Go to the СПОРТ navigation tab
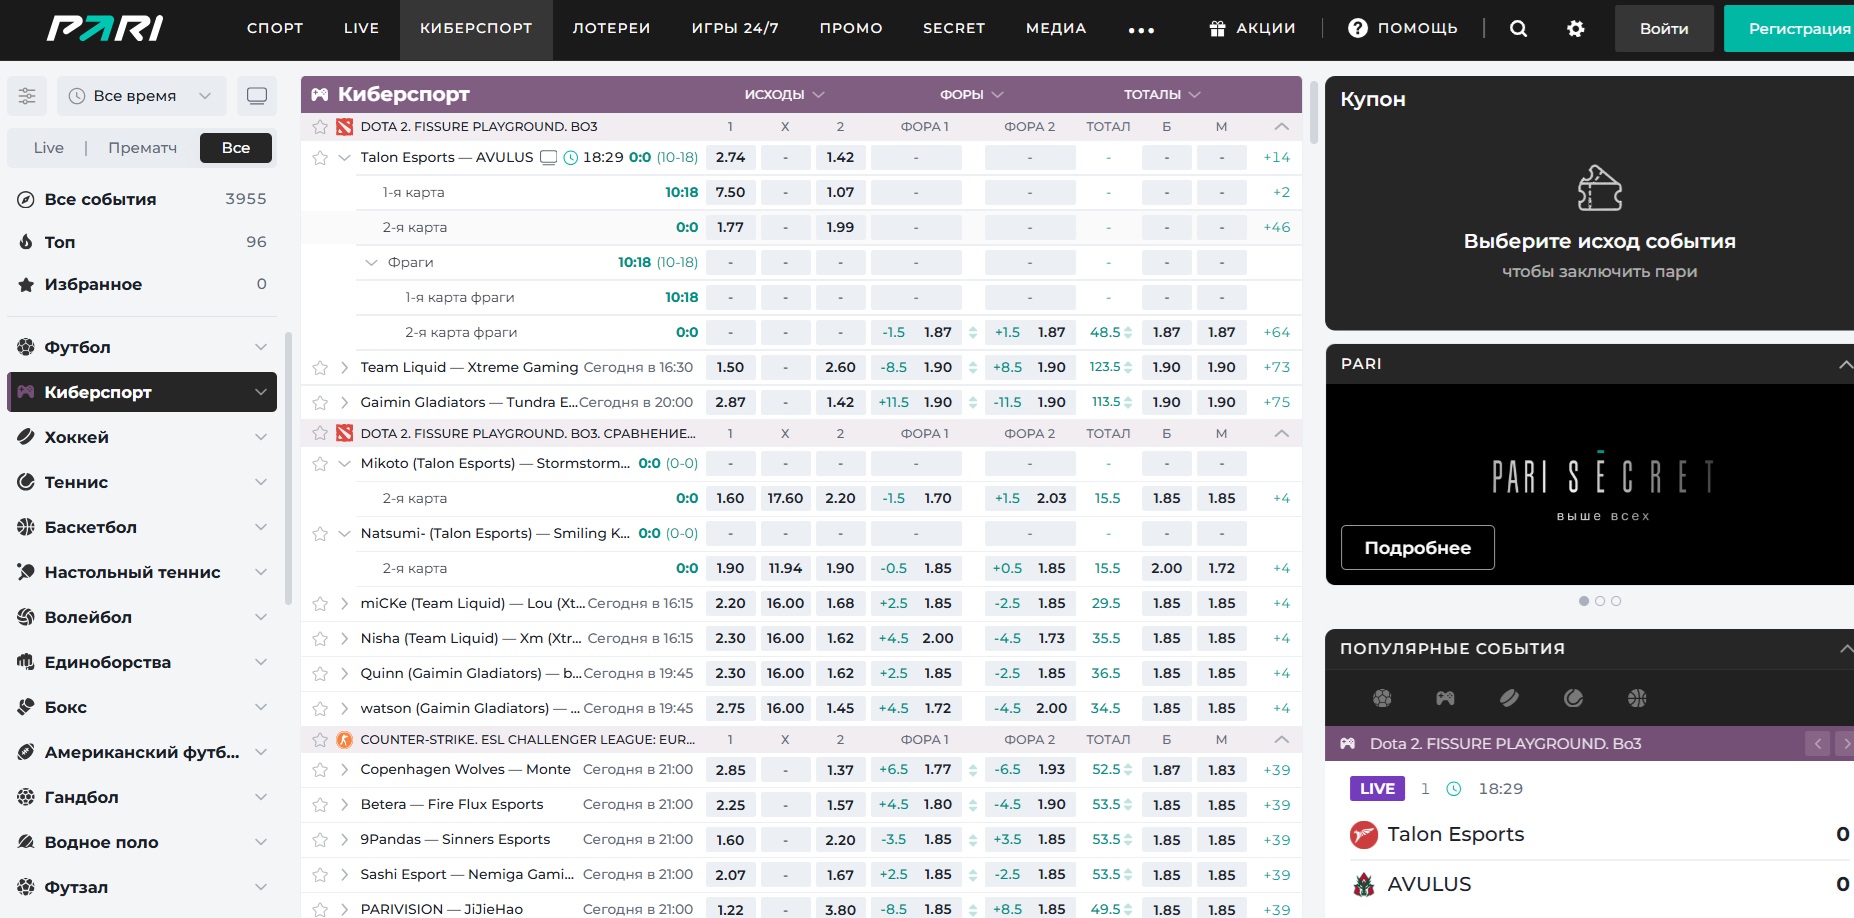The image size is (1854, 918). [275, 29]
